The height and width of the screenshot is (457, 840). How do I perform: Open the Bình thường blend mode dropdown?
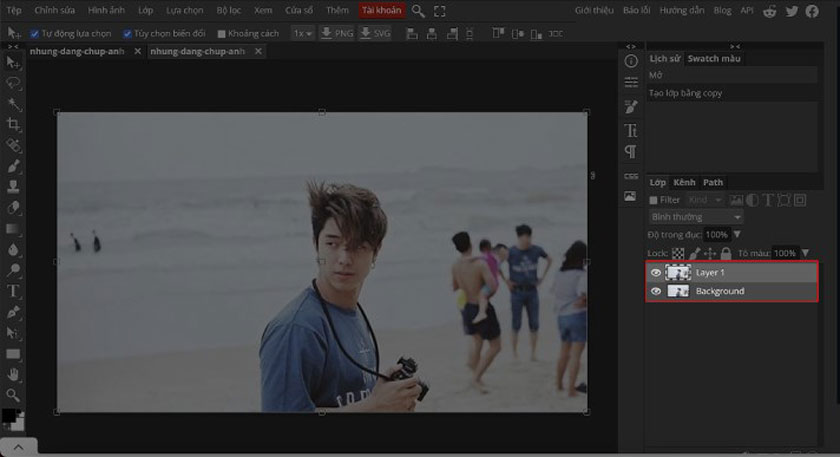696,217
